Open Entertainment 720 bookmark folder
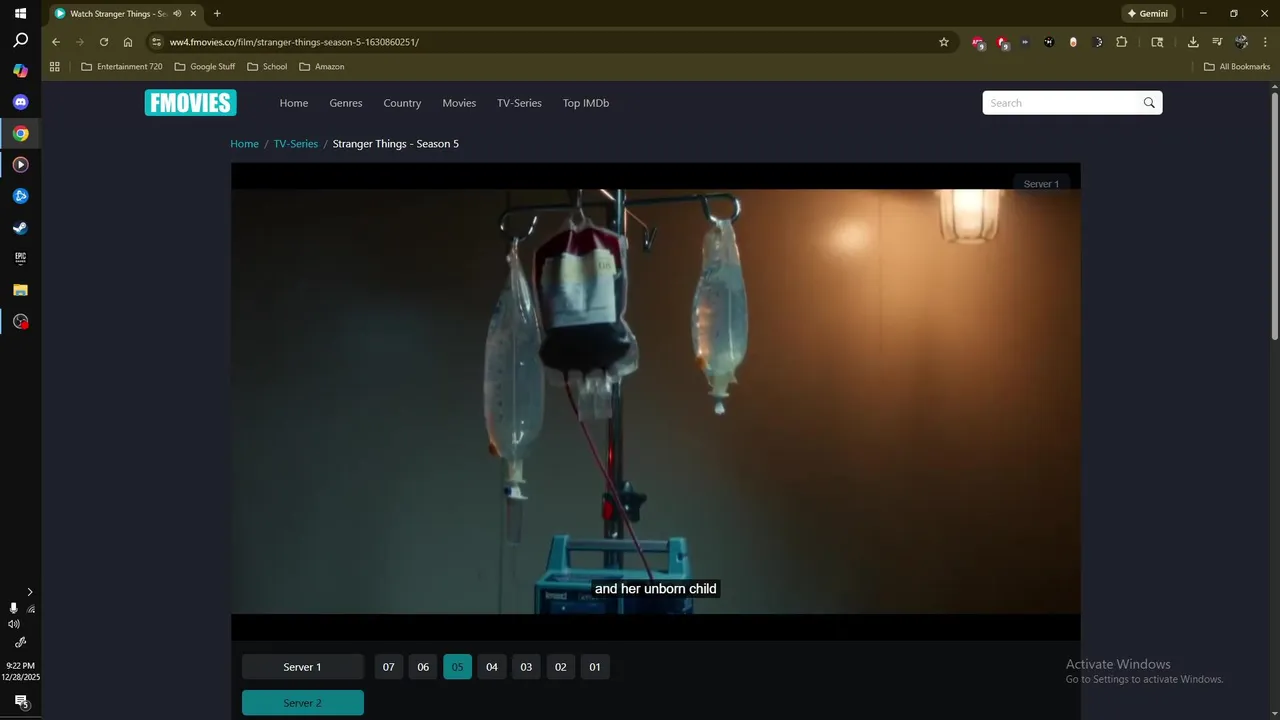This screenshot has width=1280, height=720. pos(121,67)
